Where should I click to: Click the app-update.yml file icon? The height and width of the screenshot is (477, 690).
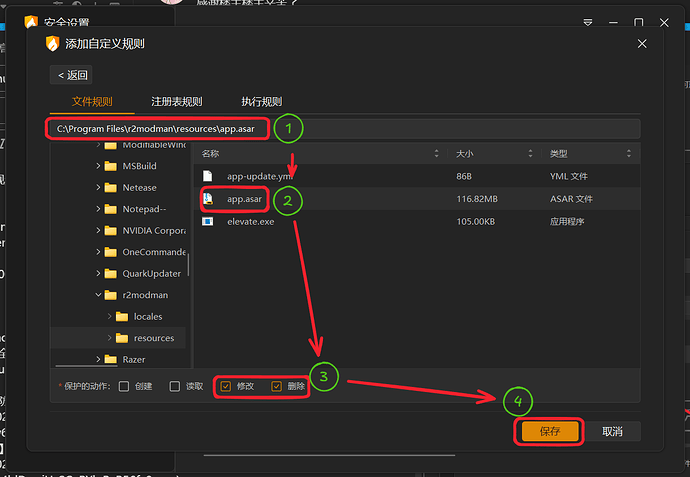tap(208, 176)
